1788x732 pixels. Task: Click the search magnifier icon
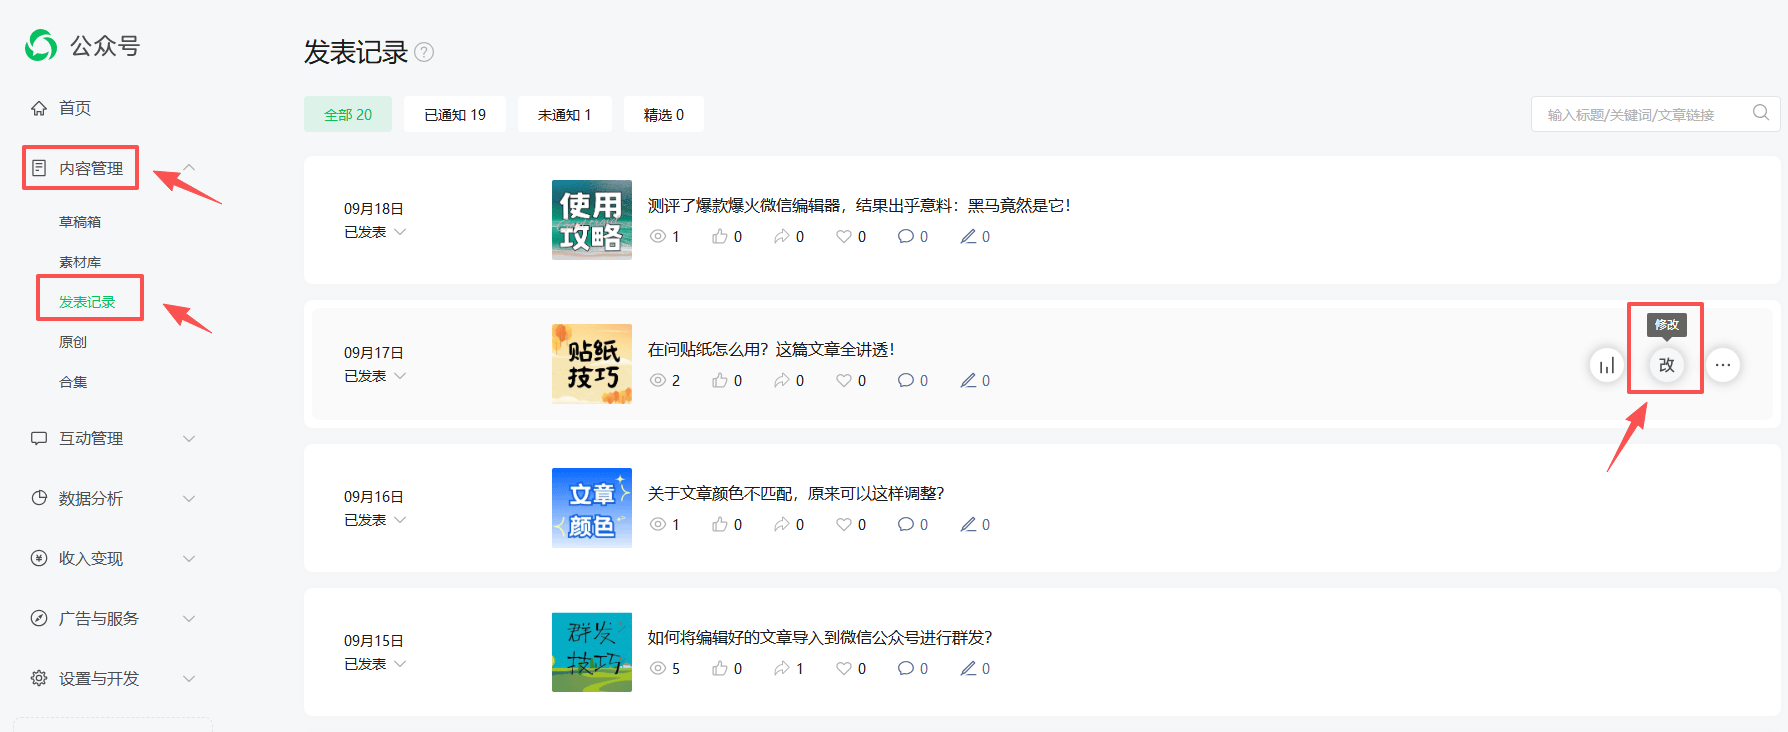click(1761, 113)
